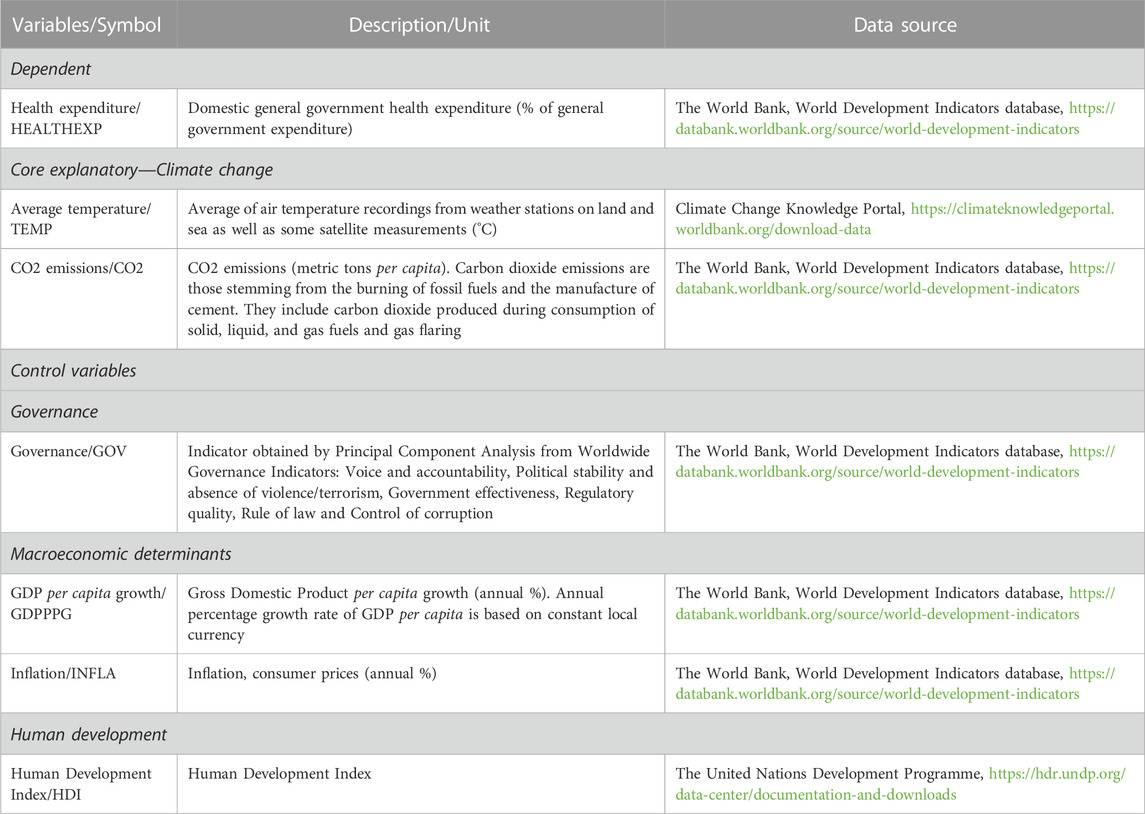This screenshot has height=814, width=1145.
Task: Select the Control variables section row
Action: click(572, 370)
